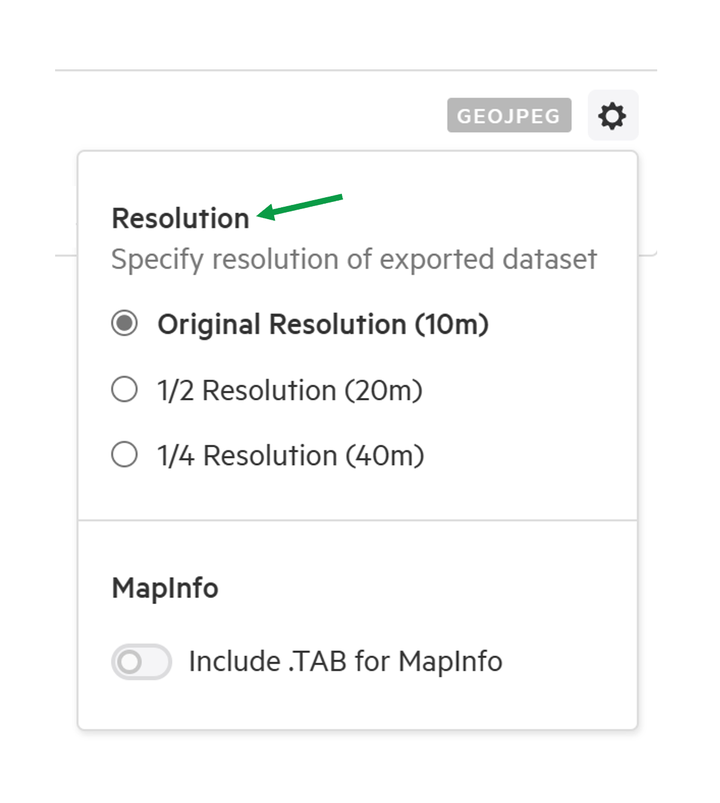
Task: Choose the 1/2 Resolution (20m) radio button
Action: [x=124, y=389]
